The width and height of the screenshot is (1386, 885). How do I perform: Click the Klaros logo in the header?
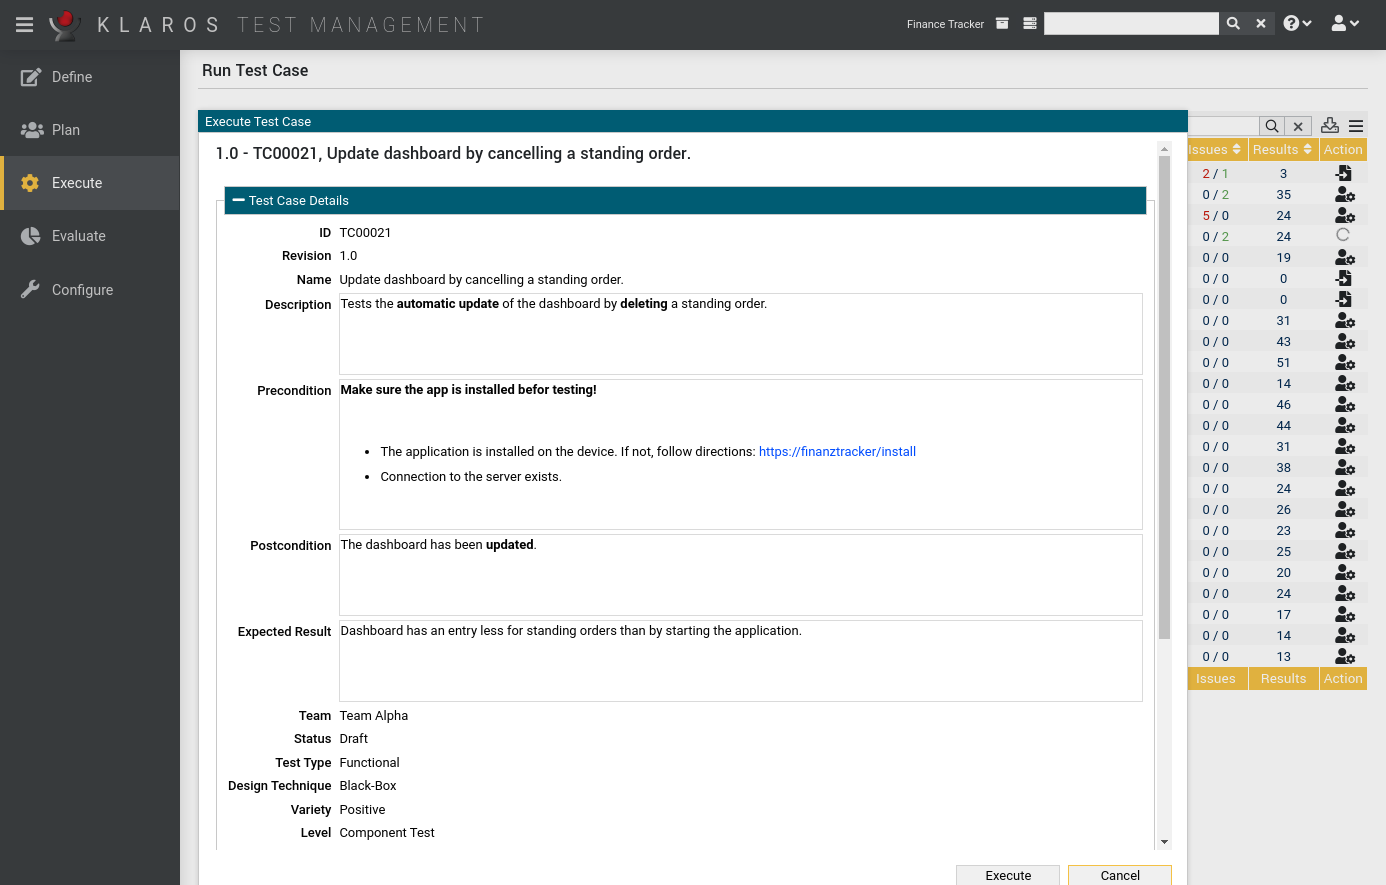tap(62, 24)
